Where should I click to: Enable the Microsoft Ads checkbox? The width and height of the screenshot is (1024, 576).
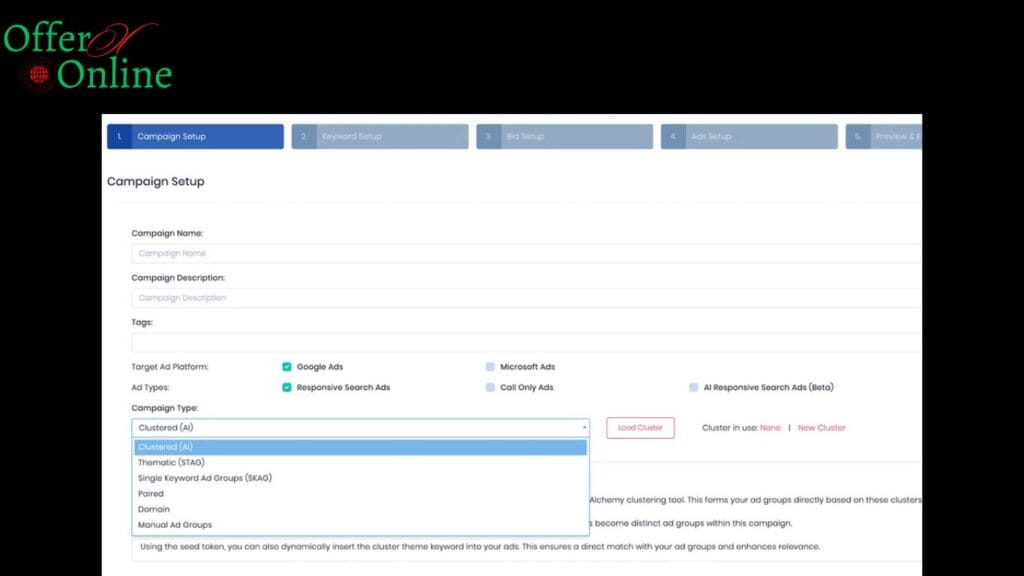pos(490,367)
